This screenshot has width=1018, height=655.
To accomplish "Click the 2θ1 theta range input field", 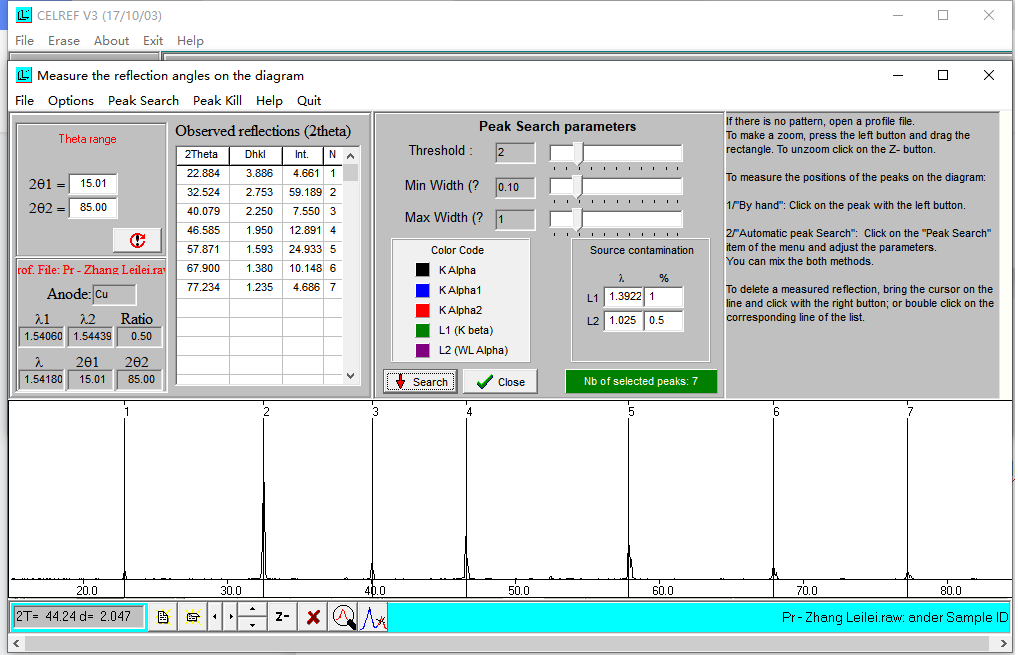I will (x=93, y=184).
